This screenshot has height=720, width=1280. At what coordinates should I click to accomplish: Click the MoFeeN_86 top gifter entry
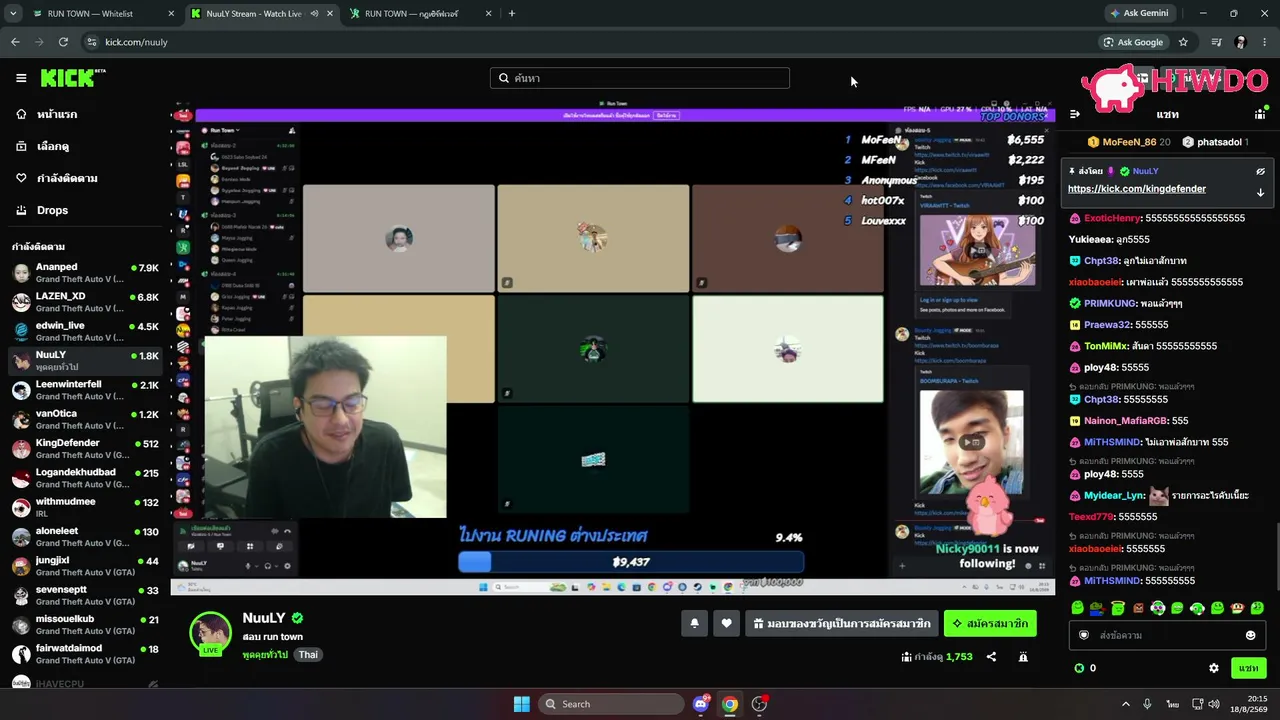1129,142
